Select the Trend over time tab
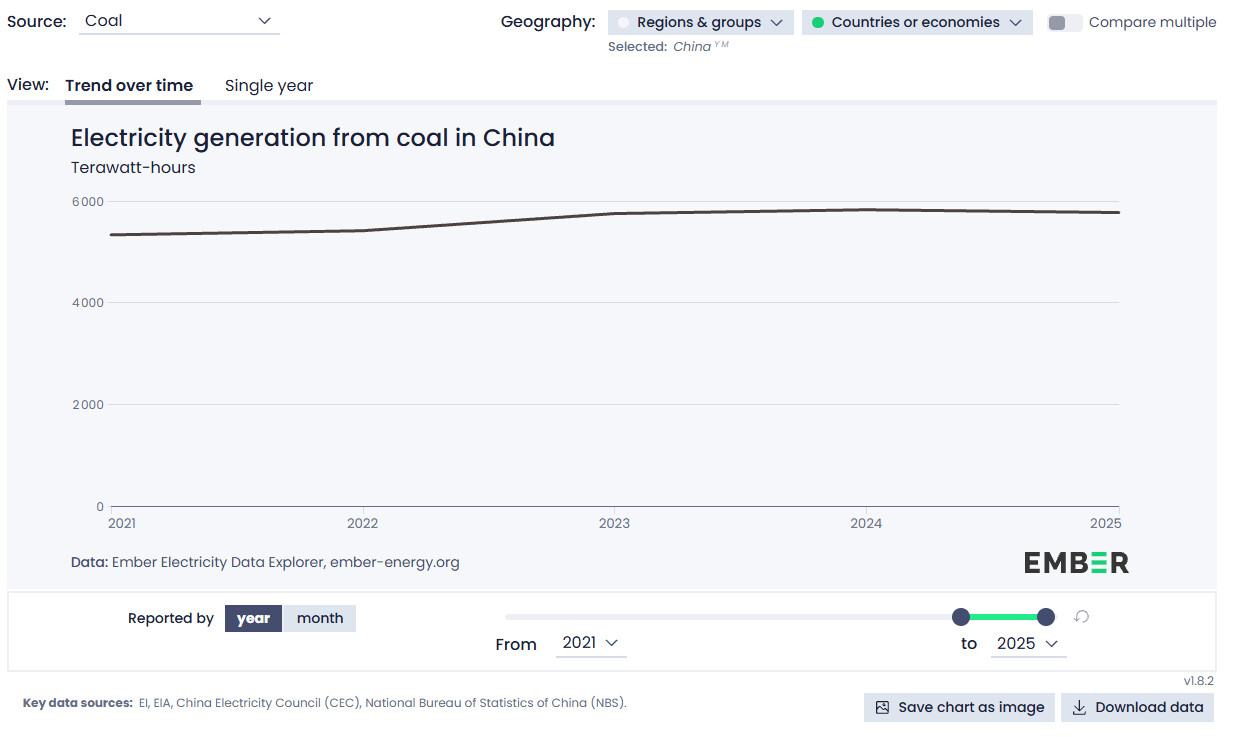 pos(129,86)
